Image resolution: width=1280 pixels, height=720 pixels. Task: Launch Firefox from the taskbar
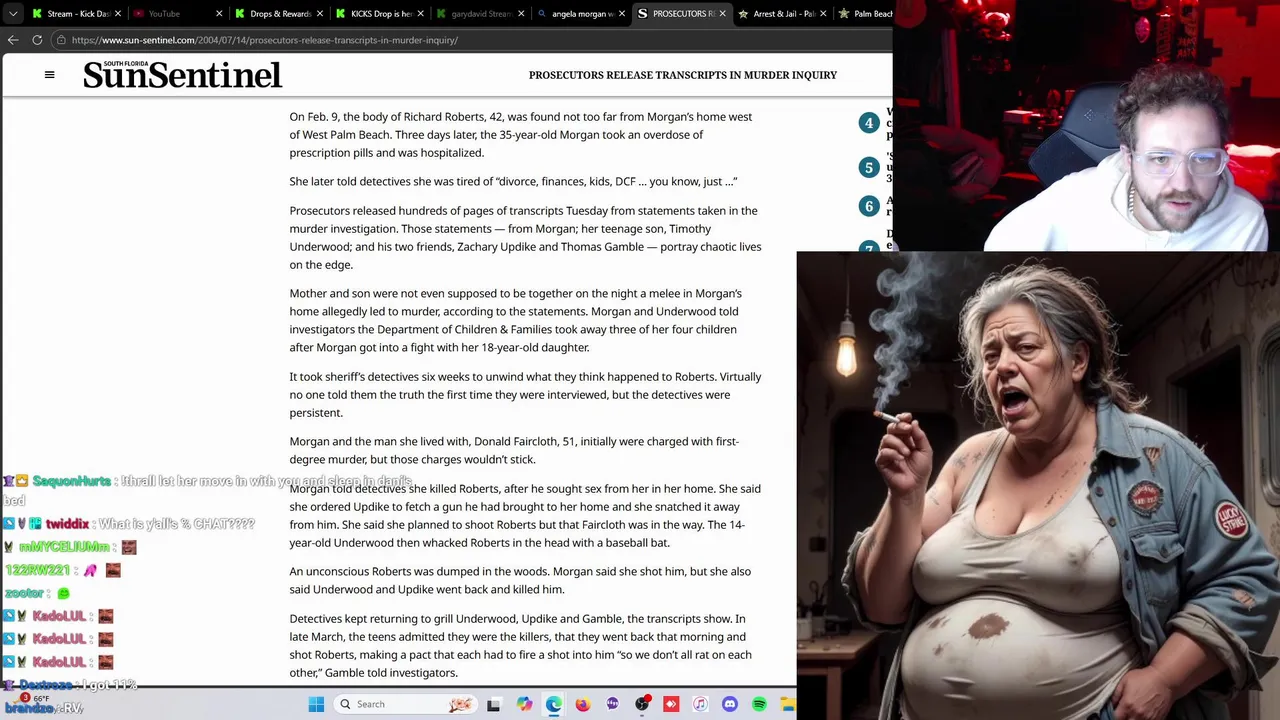(x=583, y=704)
